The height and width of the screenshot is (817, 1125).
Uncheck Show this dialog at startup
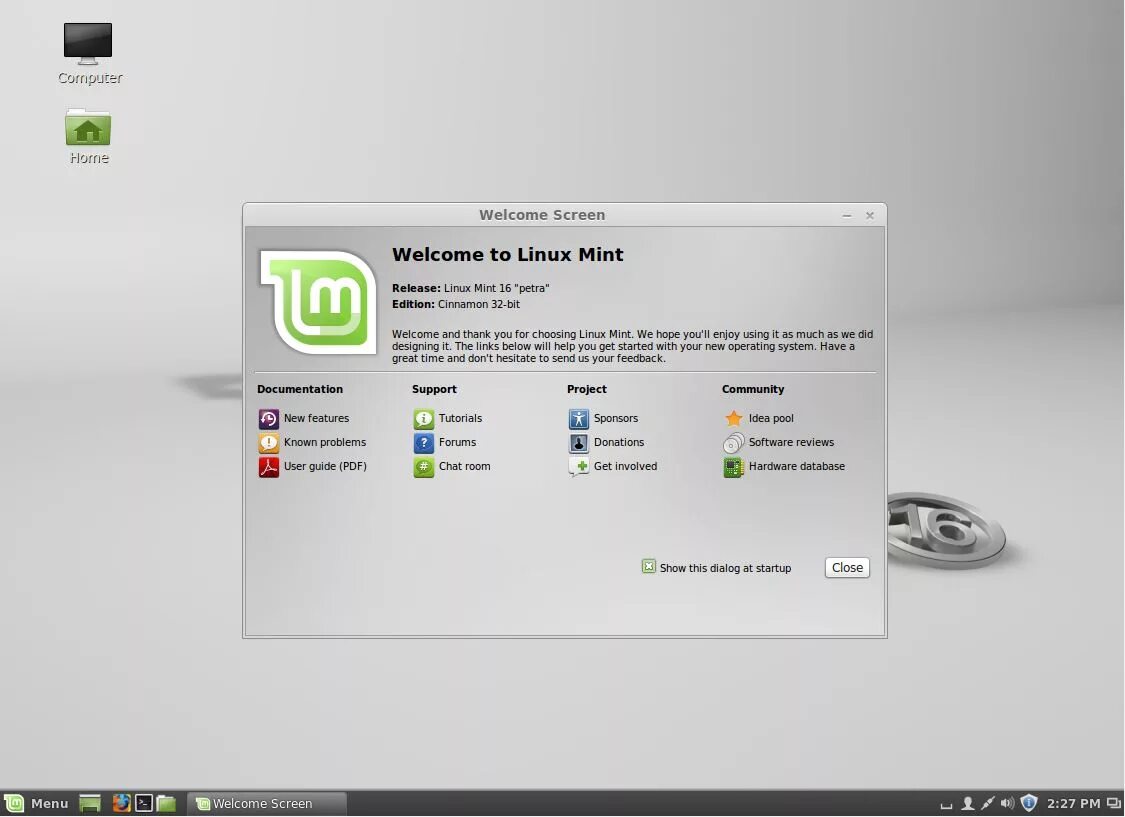click(649, 567)
